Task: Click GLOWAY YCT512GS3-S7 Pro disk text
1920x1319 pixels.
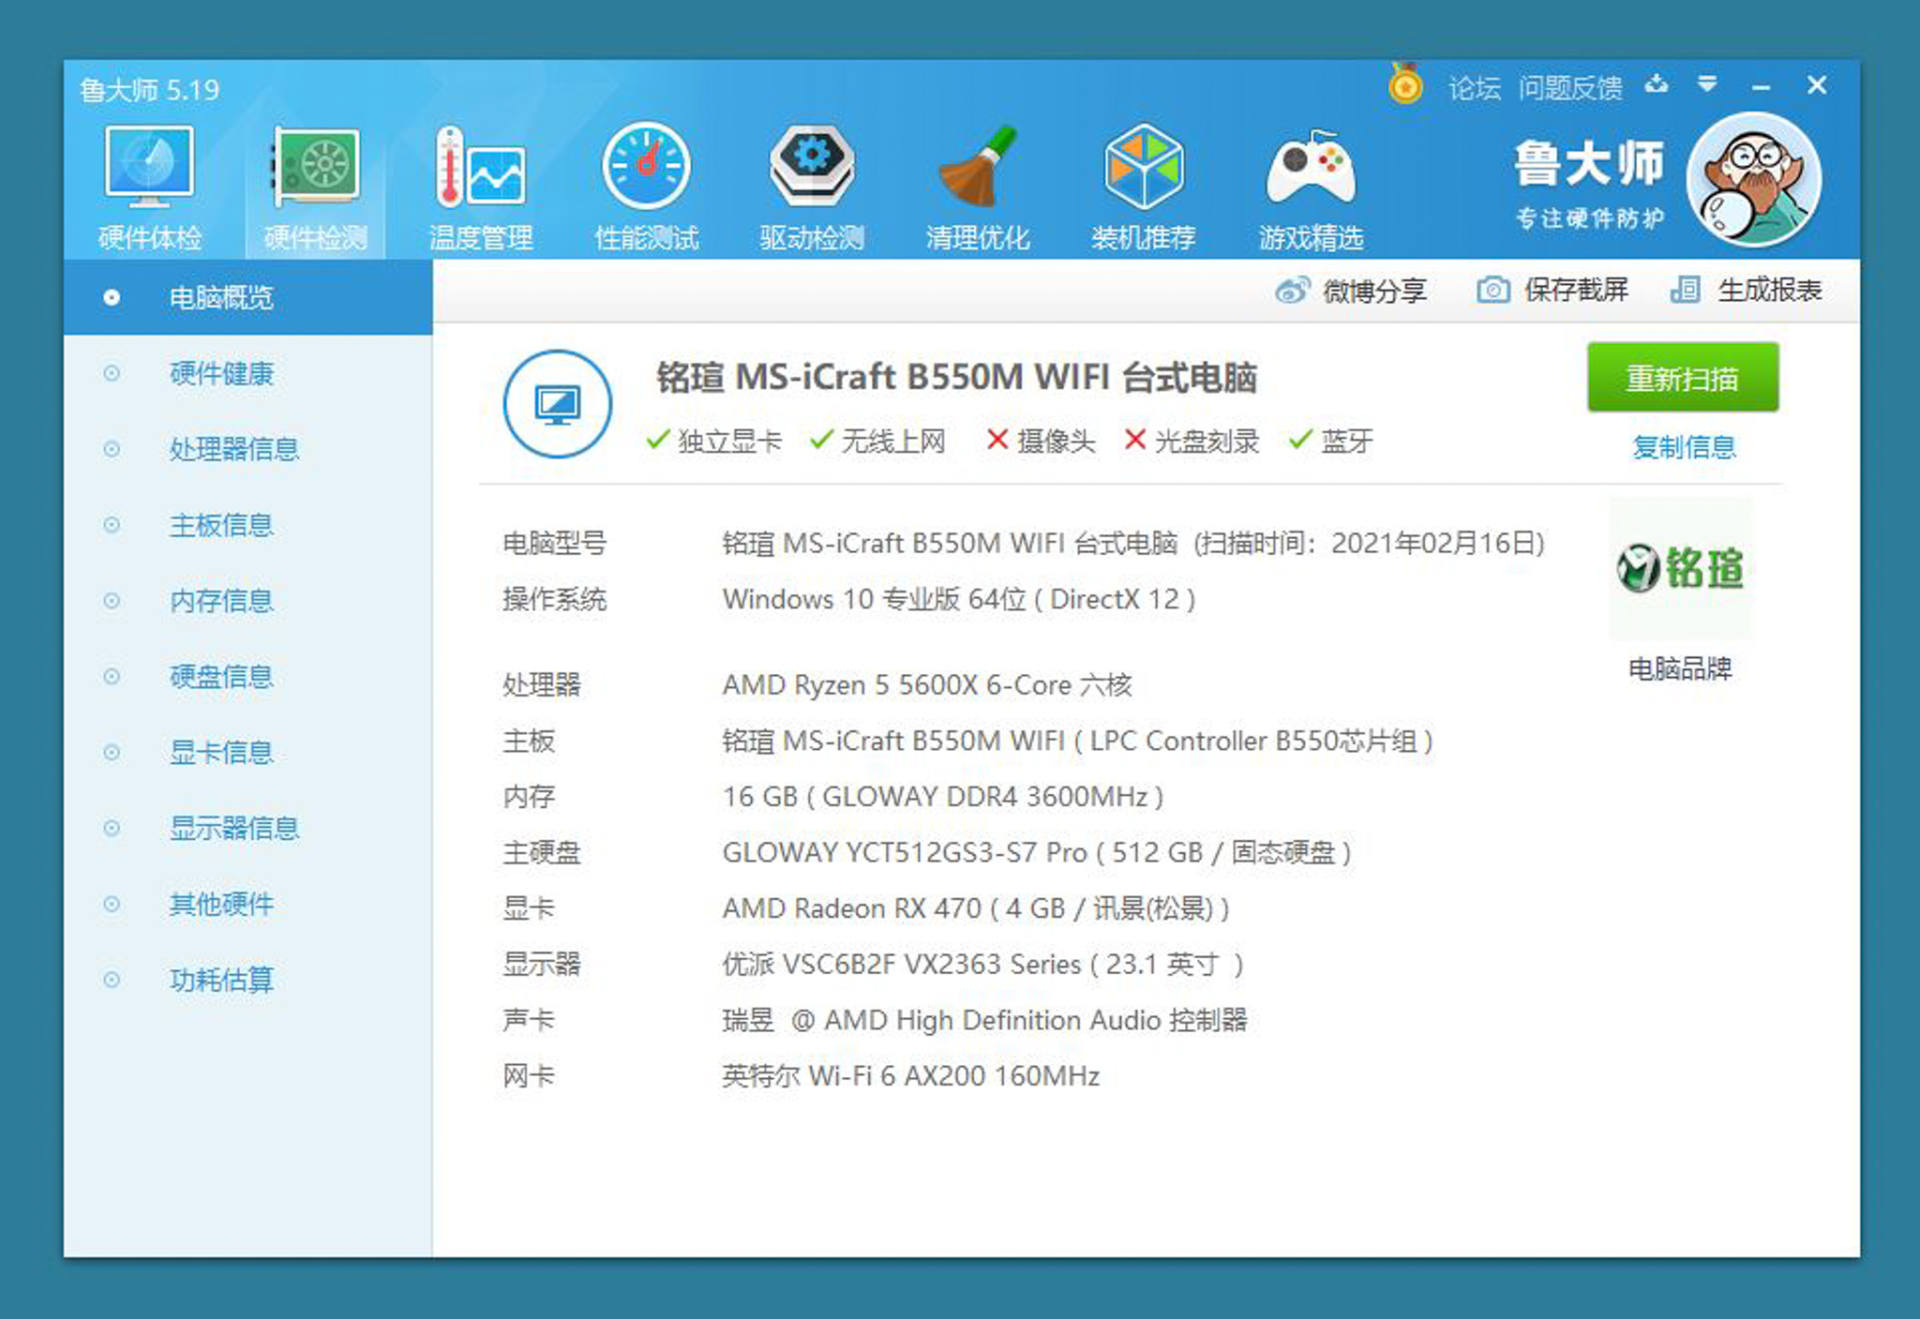Action: tap(1037, 853)
